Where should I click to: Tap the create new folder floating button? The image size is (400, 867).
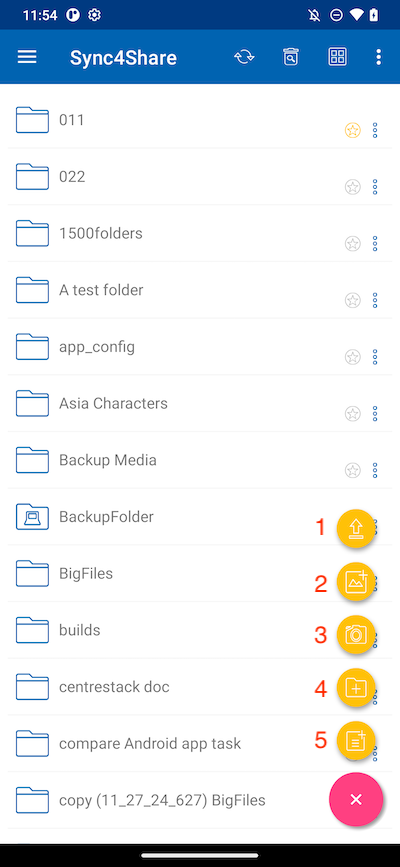(x=356, y=688)
